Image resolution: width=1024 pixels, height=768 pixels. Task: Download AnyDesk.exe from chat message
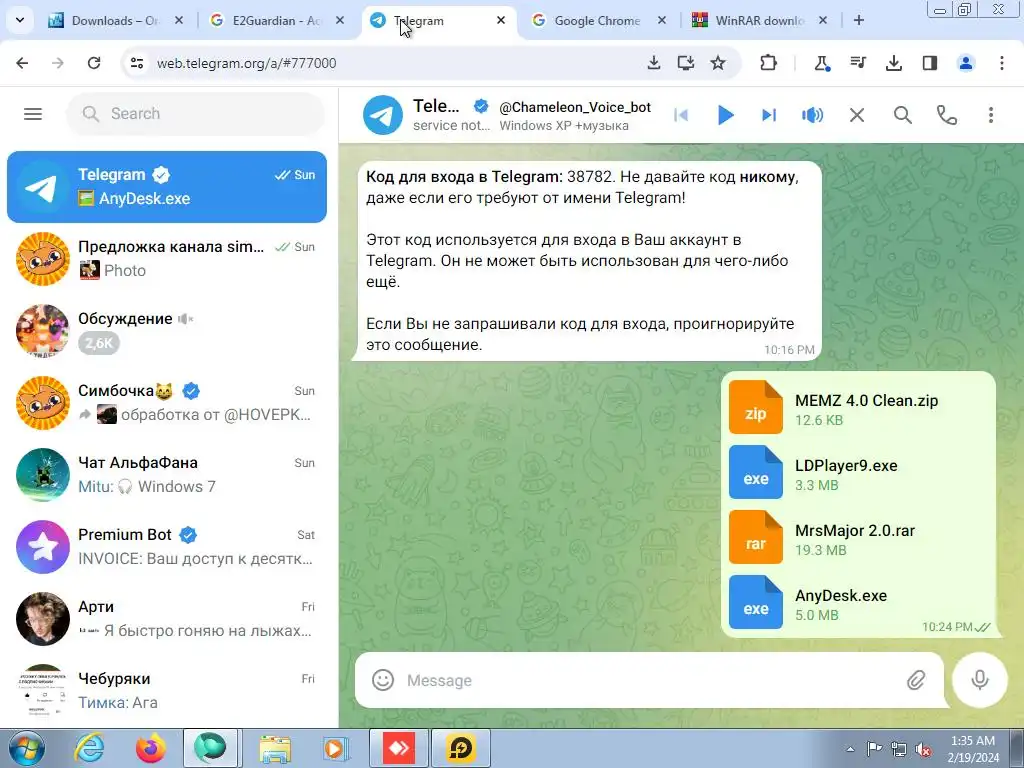tap(756, 602)
